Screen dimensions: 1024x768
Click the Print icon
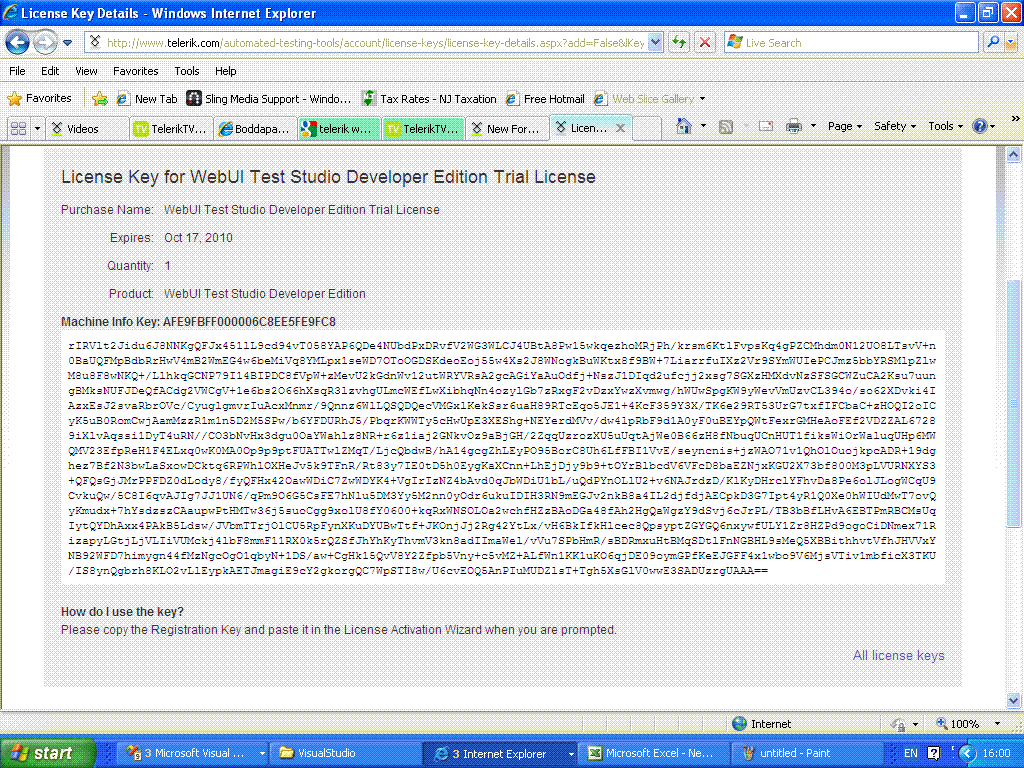pos(793,127)
